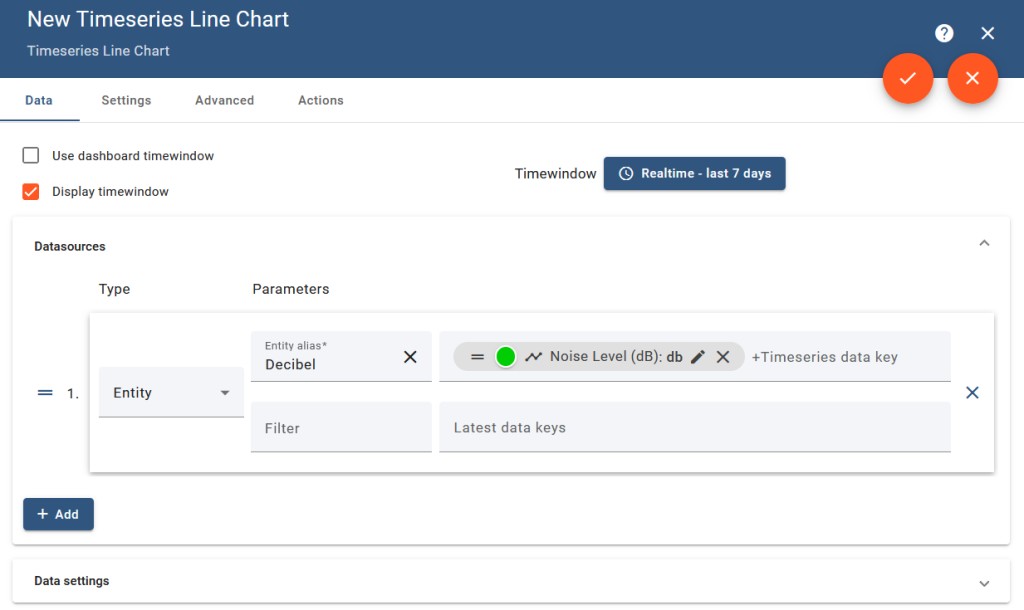Expand the Data settings section

(x=984, y=583)
